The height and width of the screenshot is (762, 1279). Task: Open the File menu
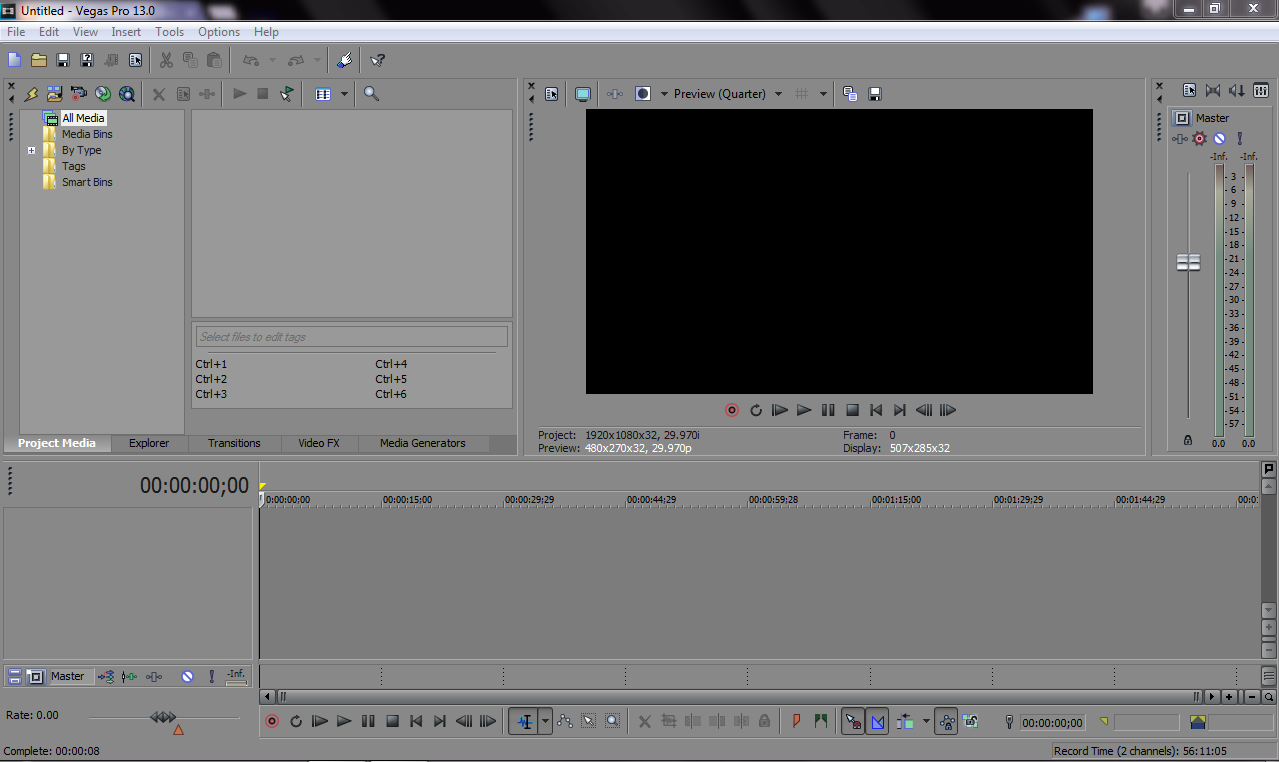pos(16,32)
